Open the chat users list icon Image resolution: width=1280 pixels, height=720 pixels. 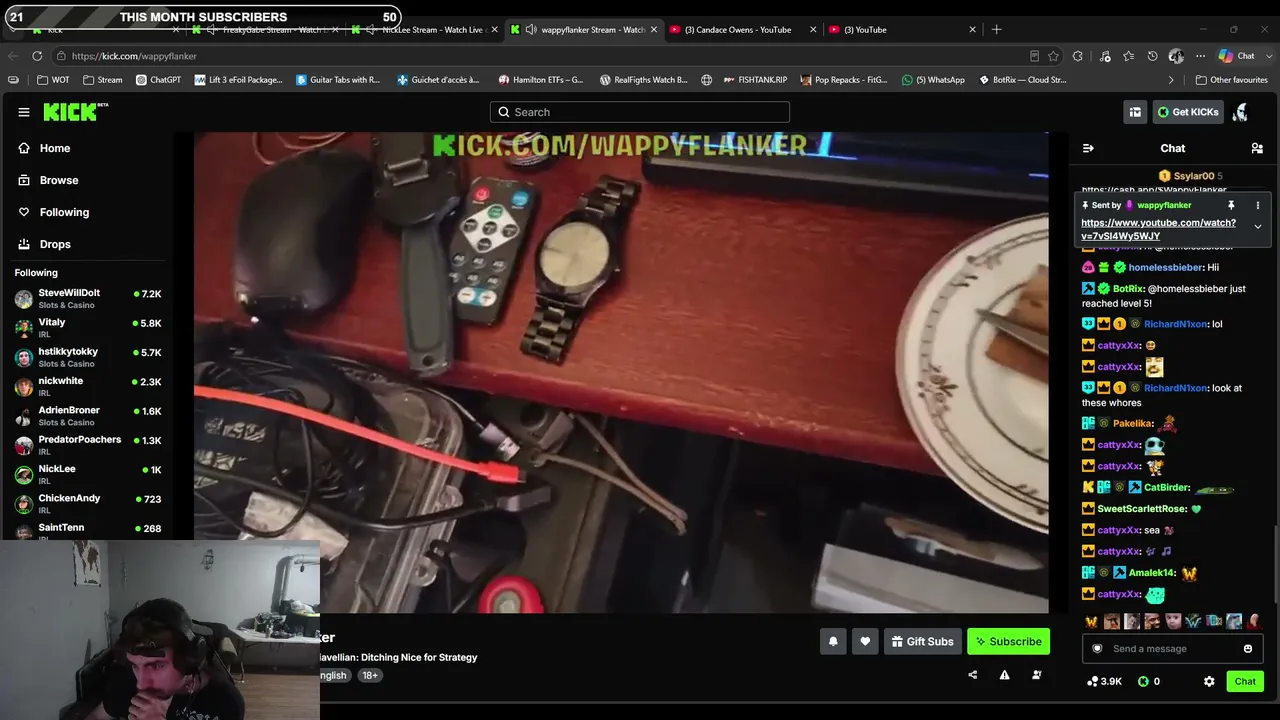point(1257,148)
